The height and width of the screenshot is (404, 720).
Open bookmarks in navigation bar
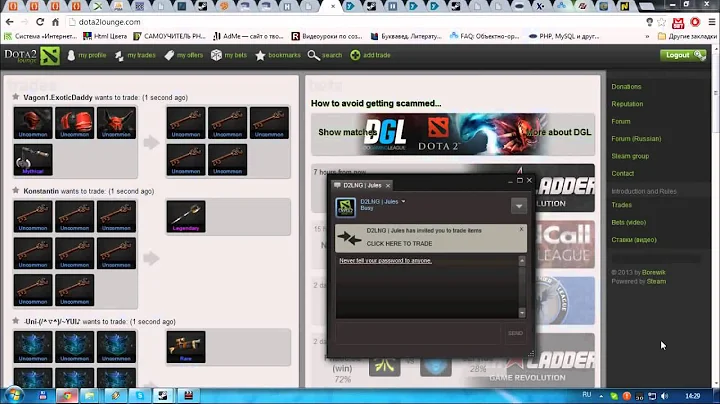click(x=278, y=55)
